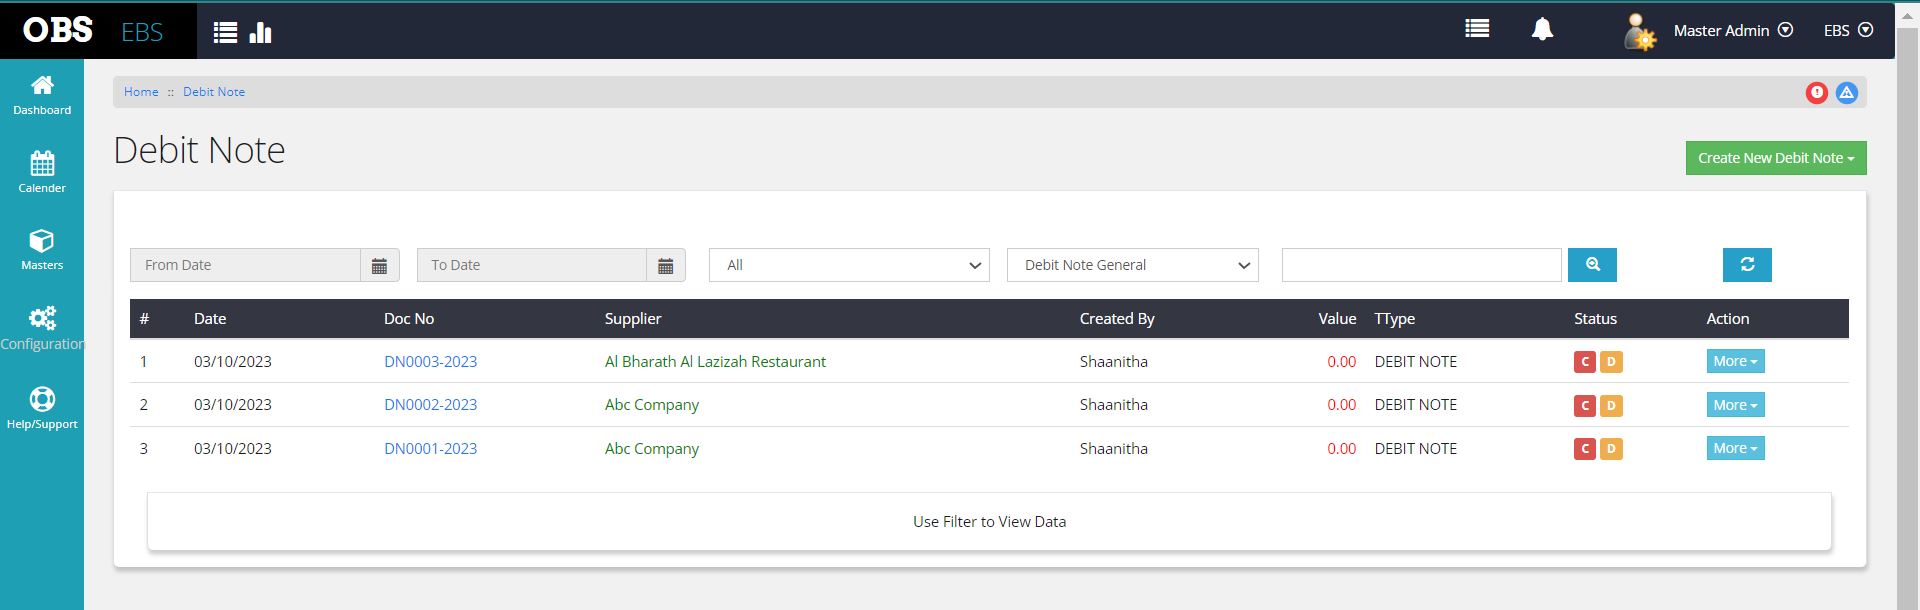
Task: Open More actions for DN0001-2023
Action: coord(1735,448)
